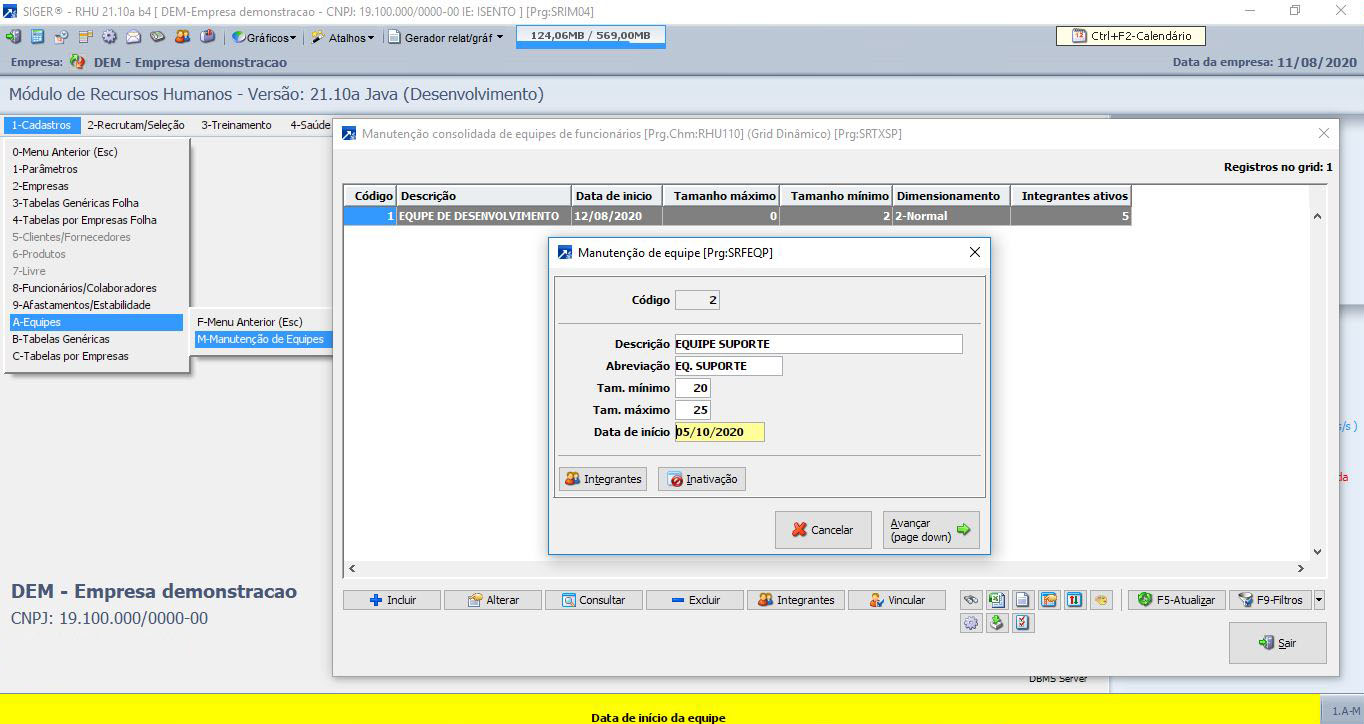Viewport: 1364px width, 724px height.
Task: Click the two-people users icon in the top toolbar
Action: point(182,37)
